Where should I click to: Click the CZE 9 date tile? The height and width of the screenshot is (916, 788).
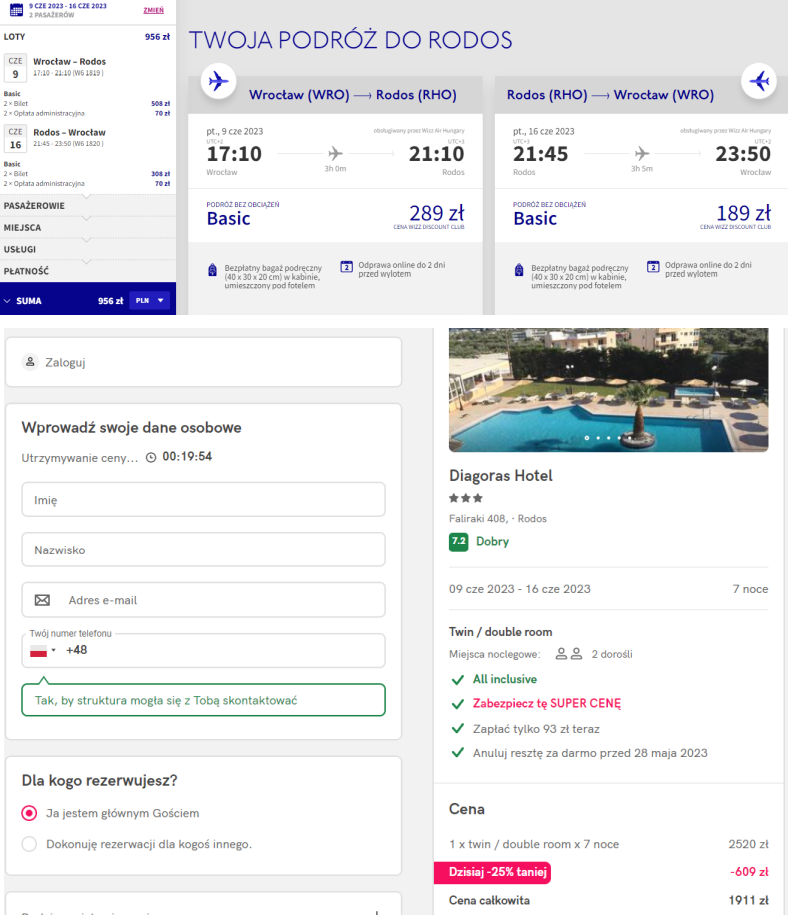pos(15,67)
